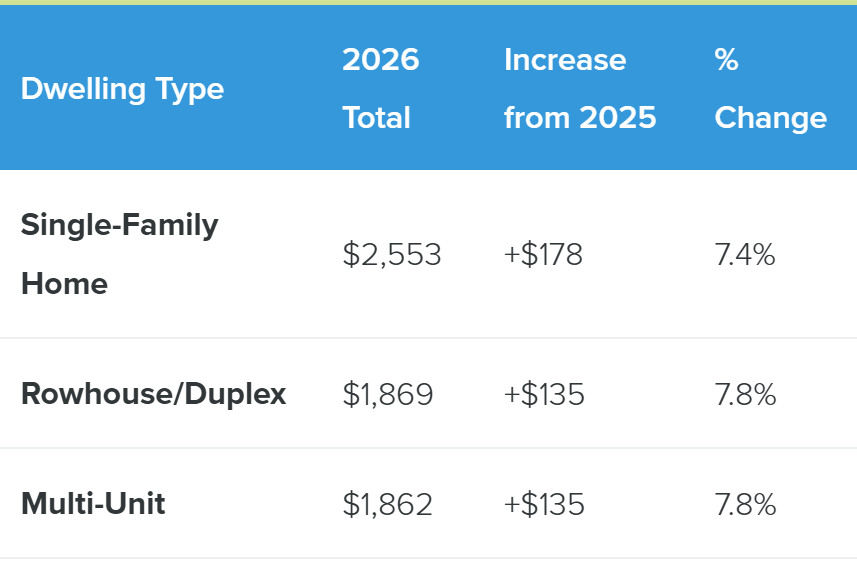Click the +$135 increase in Multi-Unit row
The height and width of the screenshot is (570, 857).
point(544,505)
